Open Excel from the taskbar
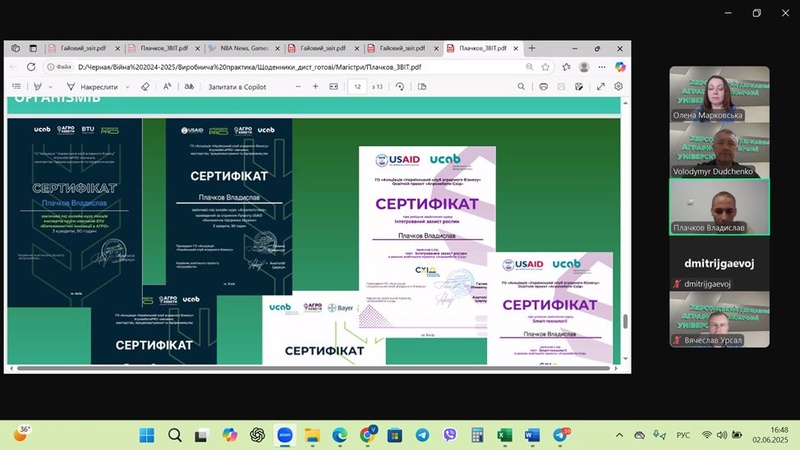 click(505, 435)
